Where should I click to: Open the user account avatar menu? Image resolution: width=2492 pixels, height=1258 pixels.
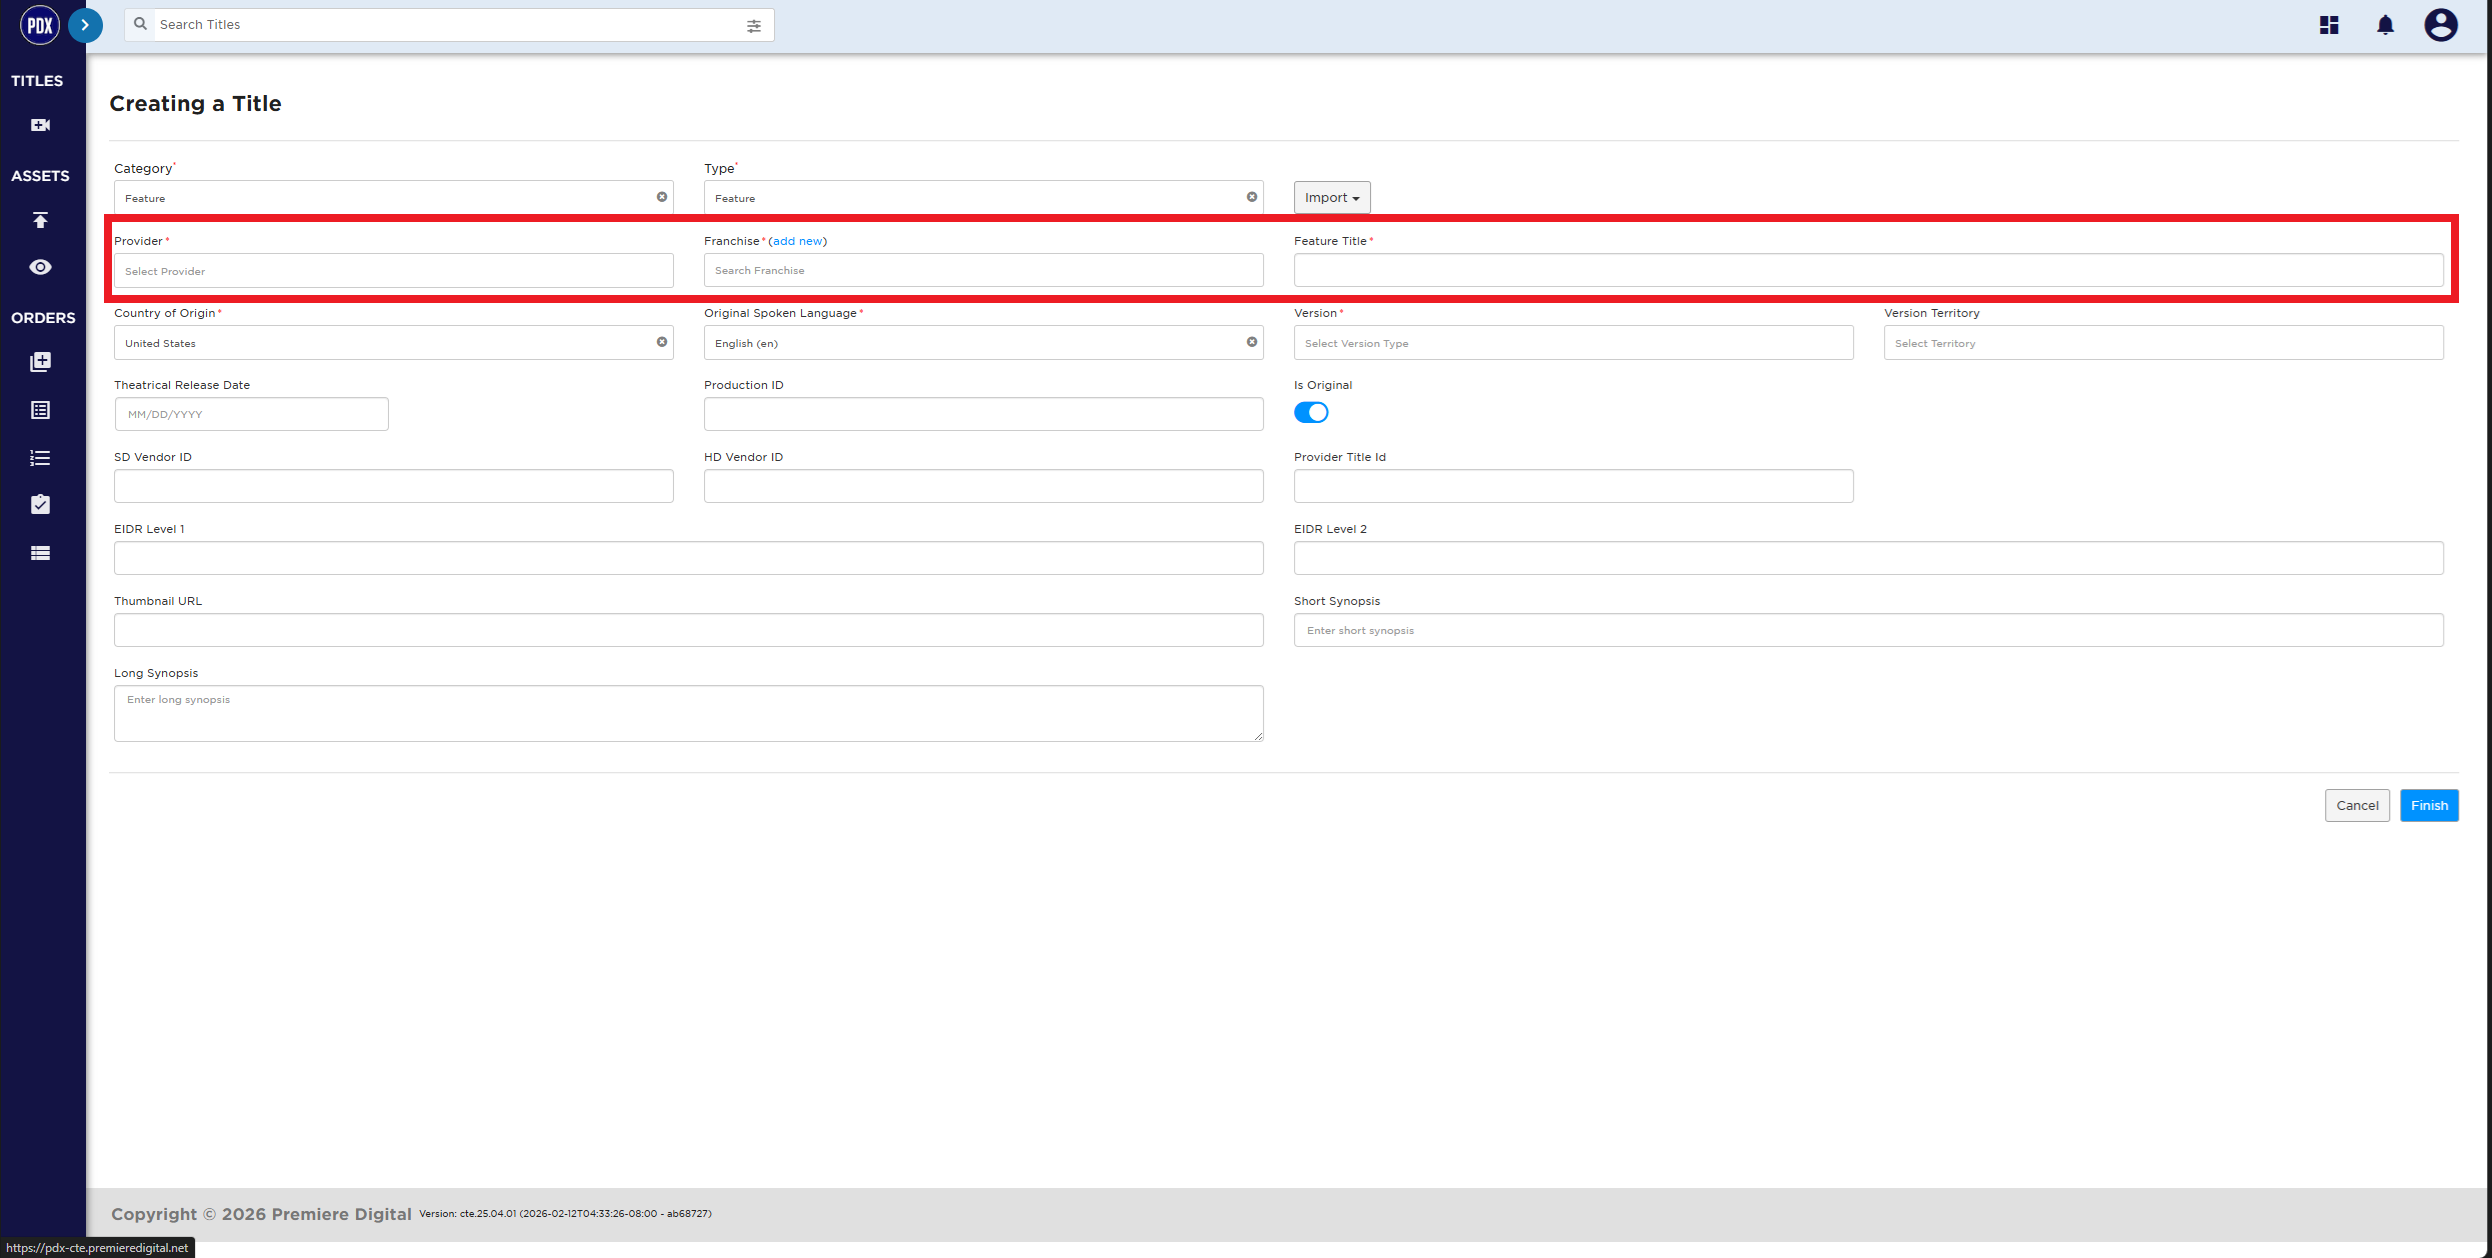[2441, 25]
